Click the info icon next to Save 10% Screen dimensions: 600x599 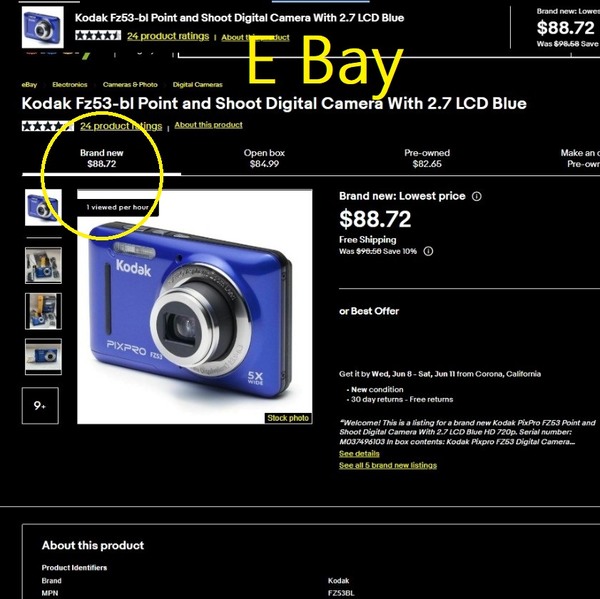[428, 251]
